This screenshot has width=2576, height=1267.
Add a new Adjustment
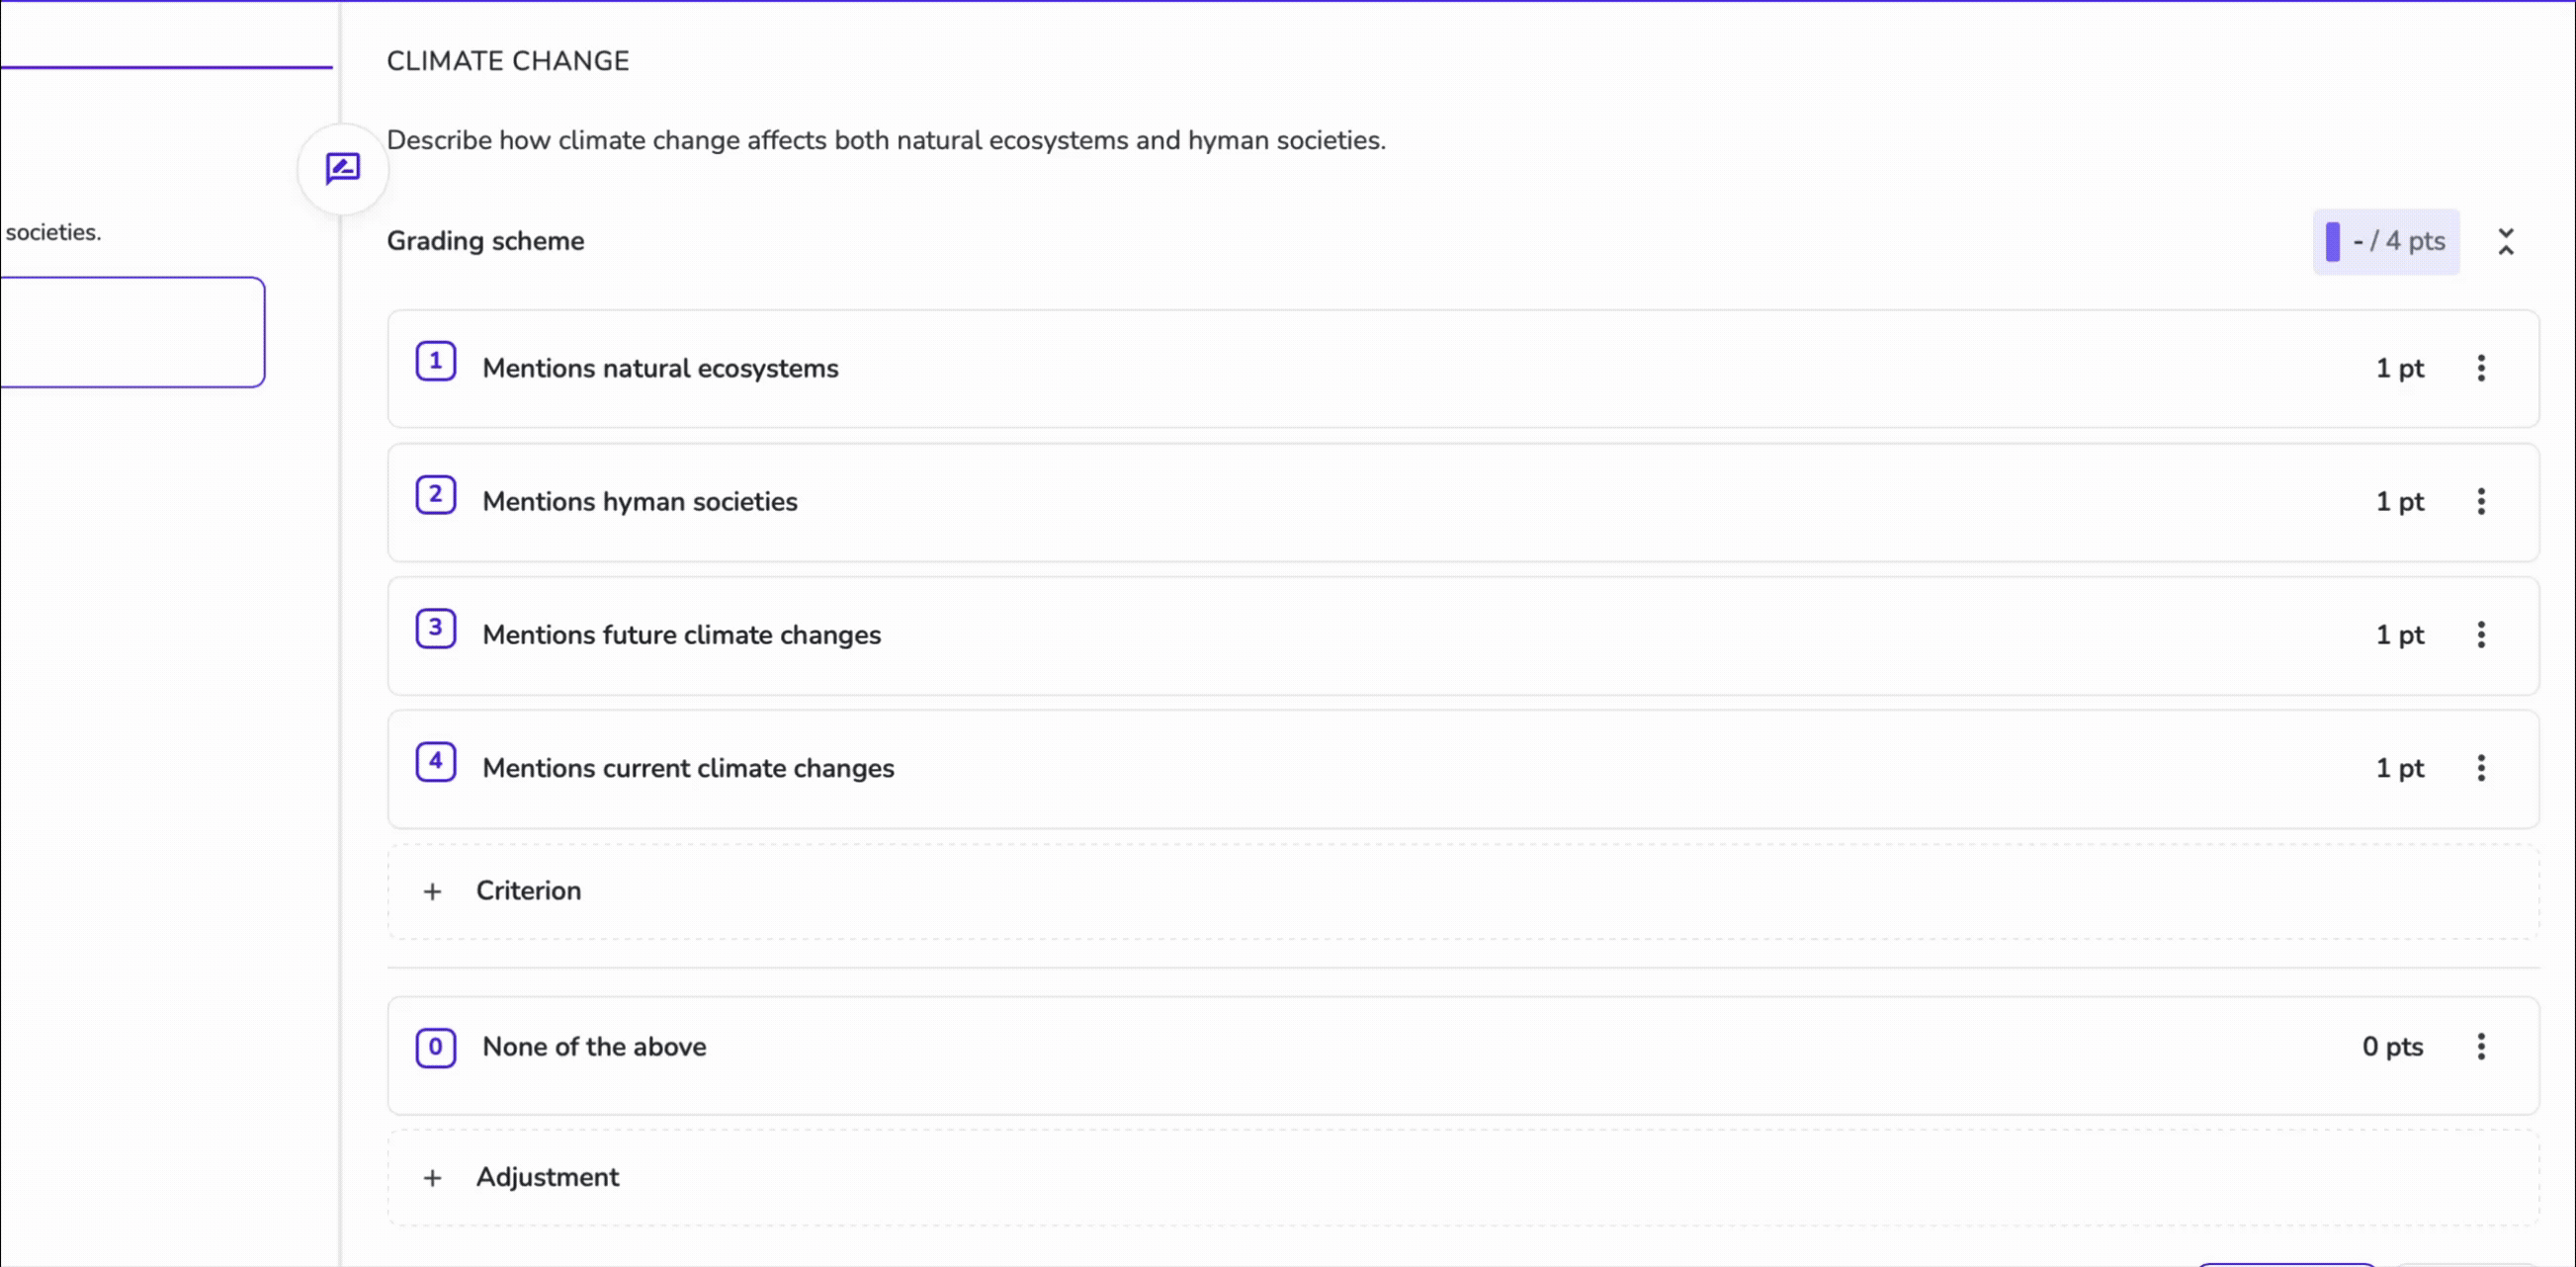(x=1463, y=1178)
